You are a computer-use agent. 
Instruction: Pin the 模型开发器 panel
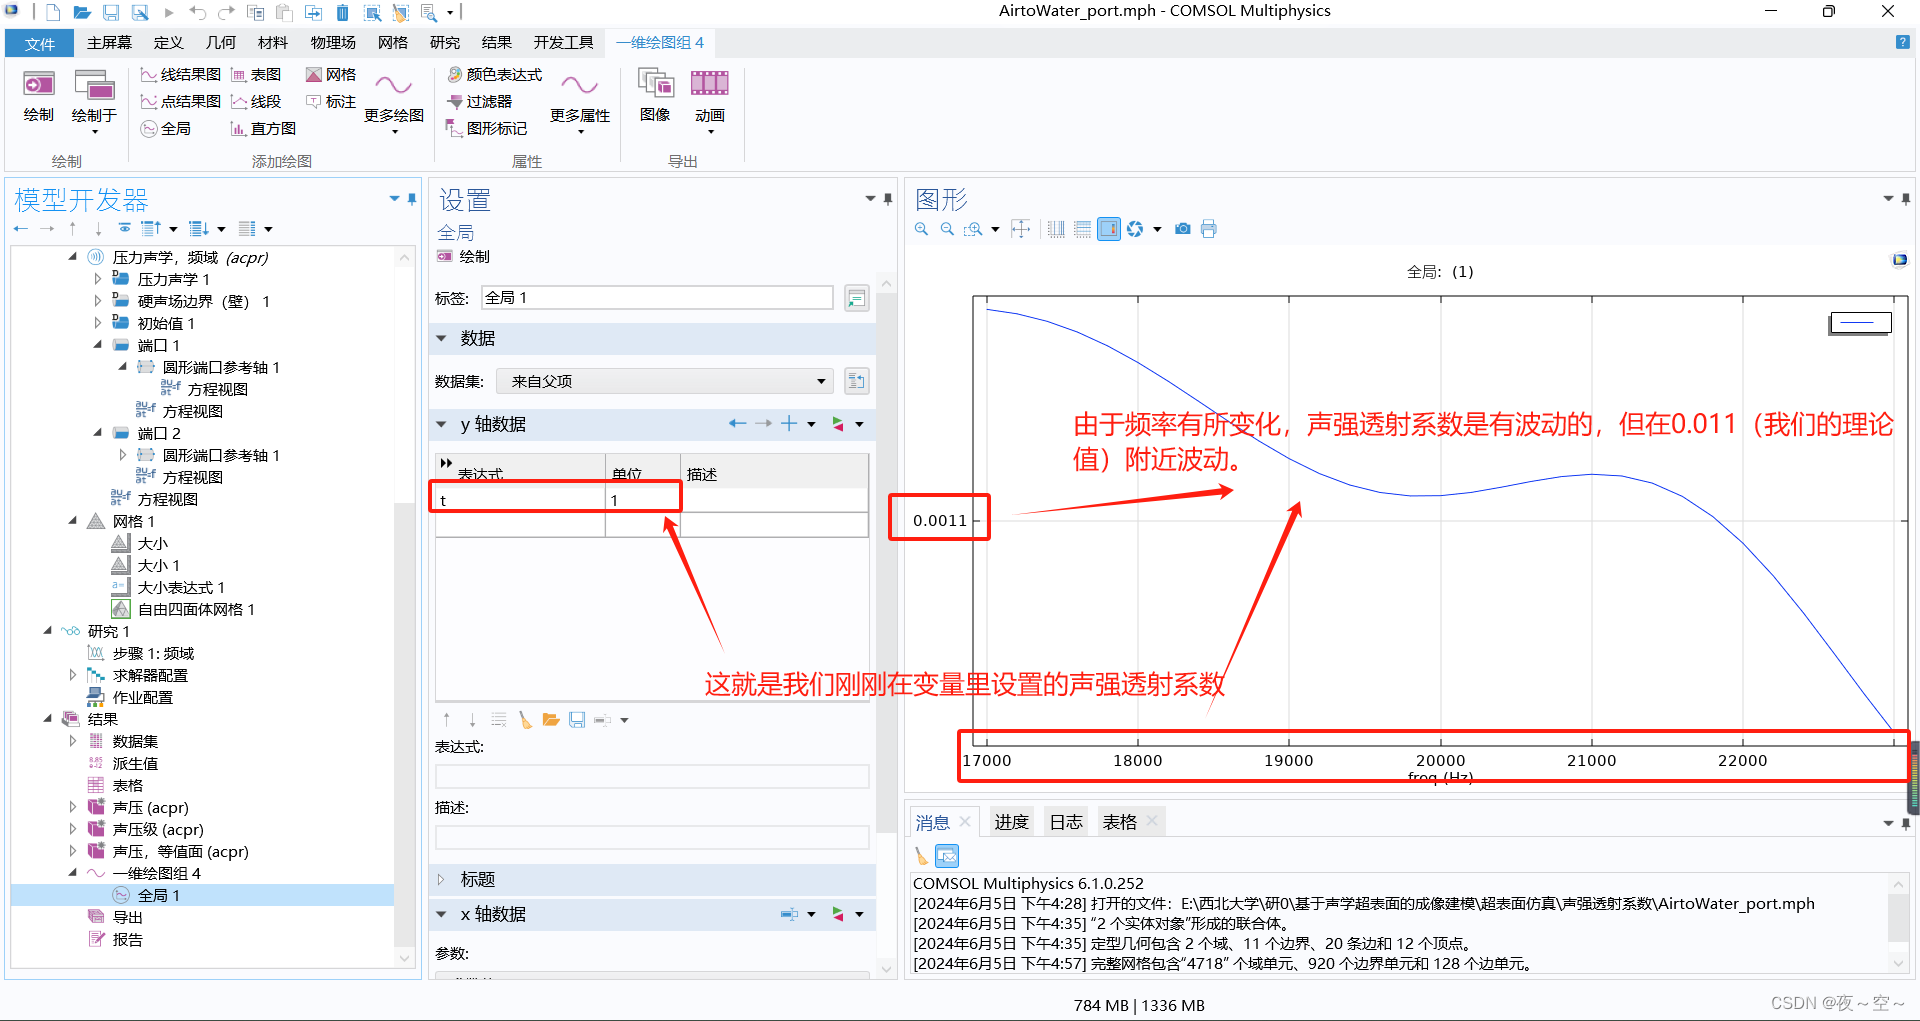(x=412, y=199)
